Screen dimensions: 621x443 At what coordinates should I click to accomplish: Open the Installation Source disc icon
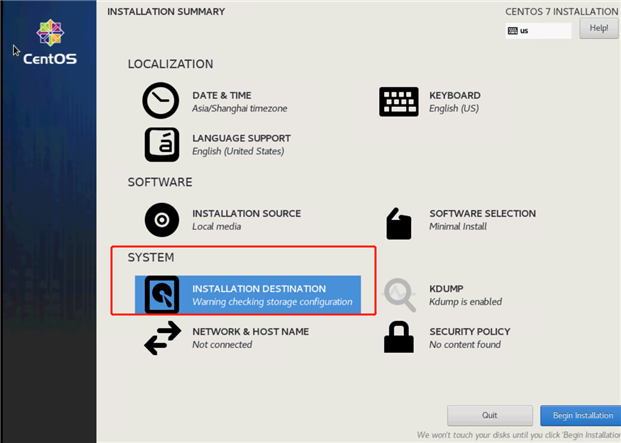[x=162, y=220]
